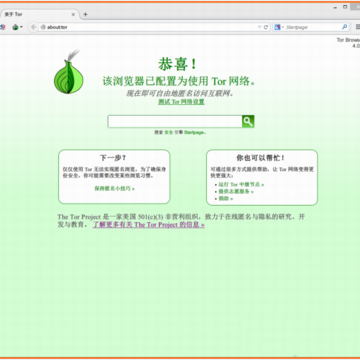This screenshot has height=360, width=360.
Task: Open the search engine selector dropdown
Action: (x=279, y=27)
